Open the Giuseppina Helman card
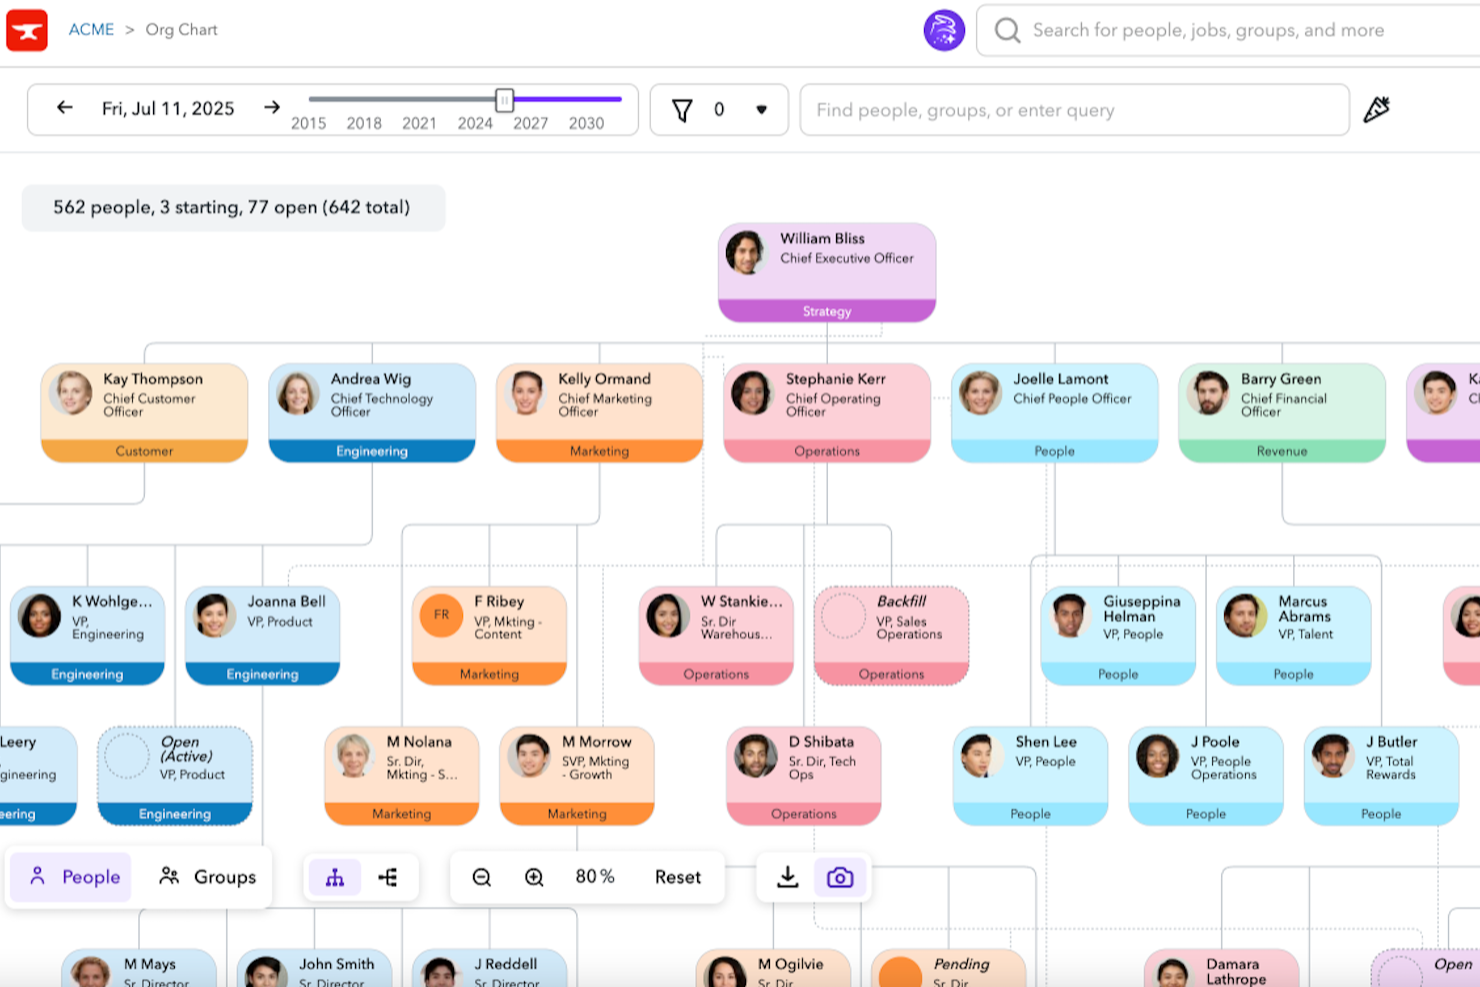 [x=1118, y=635]
